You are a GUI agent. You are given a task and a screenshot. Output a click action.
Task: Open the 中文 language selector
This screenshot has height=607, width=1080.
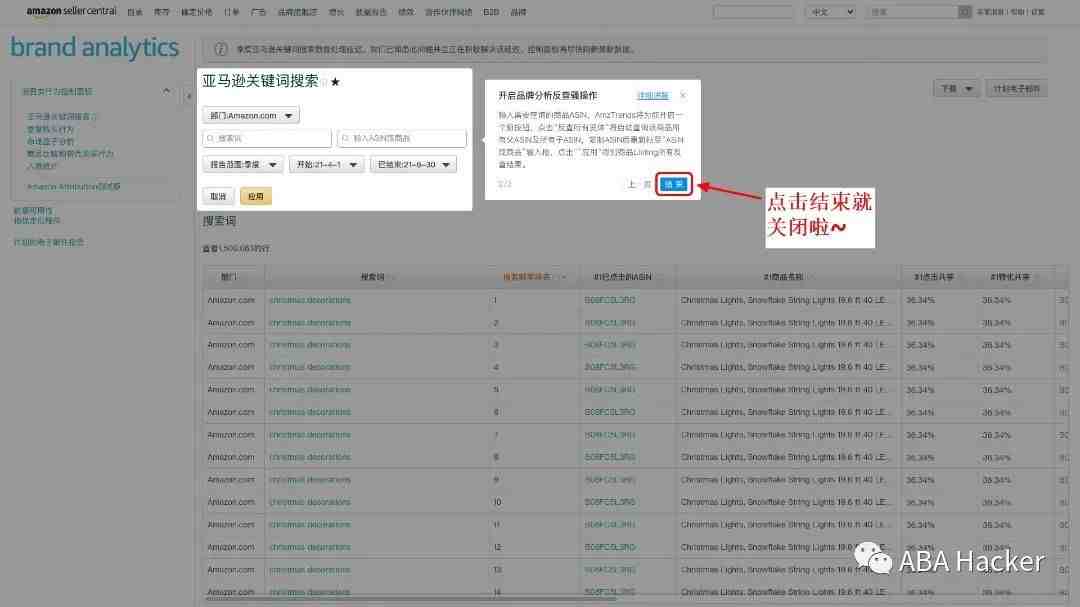tap(831, 12)
